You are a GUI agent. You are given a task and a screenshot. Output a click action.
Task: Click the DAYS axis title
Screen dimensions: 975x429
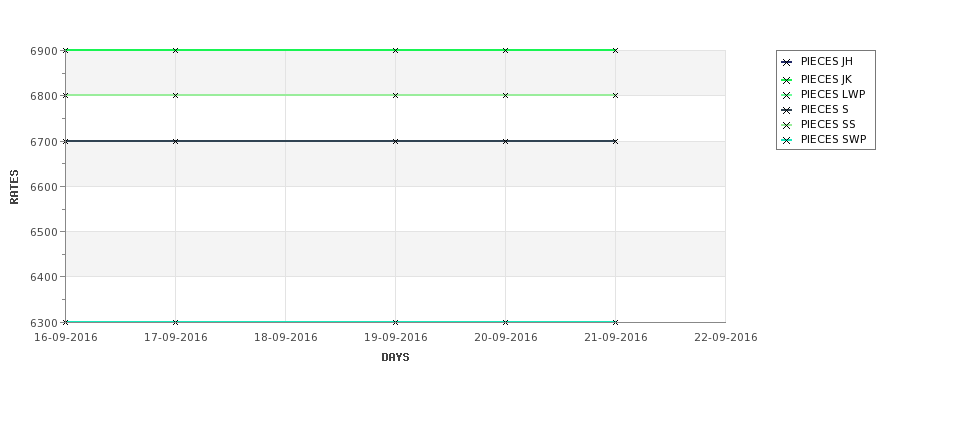[x=395, y=358]
